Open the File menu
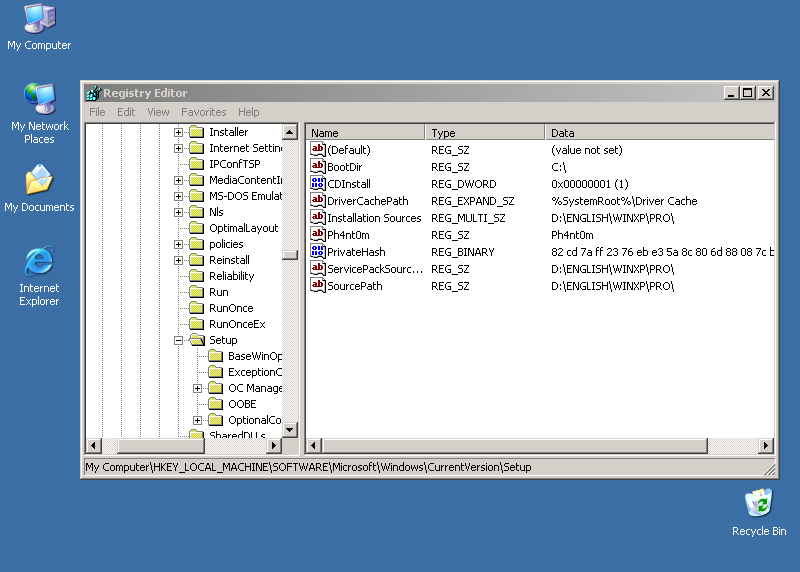The height and width of the screenshot is (572, 800). 97,112
